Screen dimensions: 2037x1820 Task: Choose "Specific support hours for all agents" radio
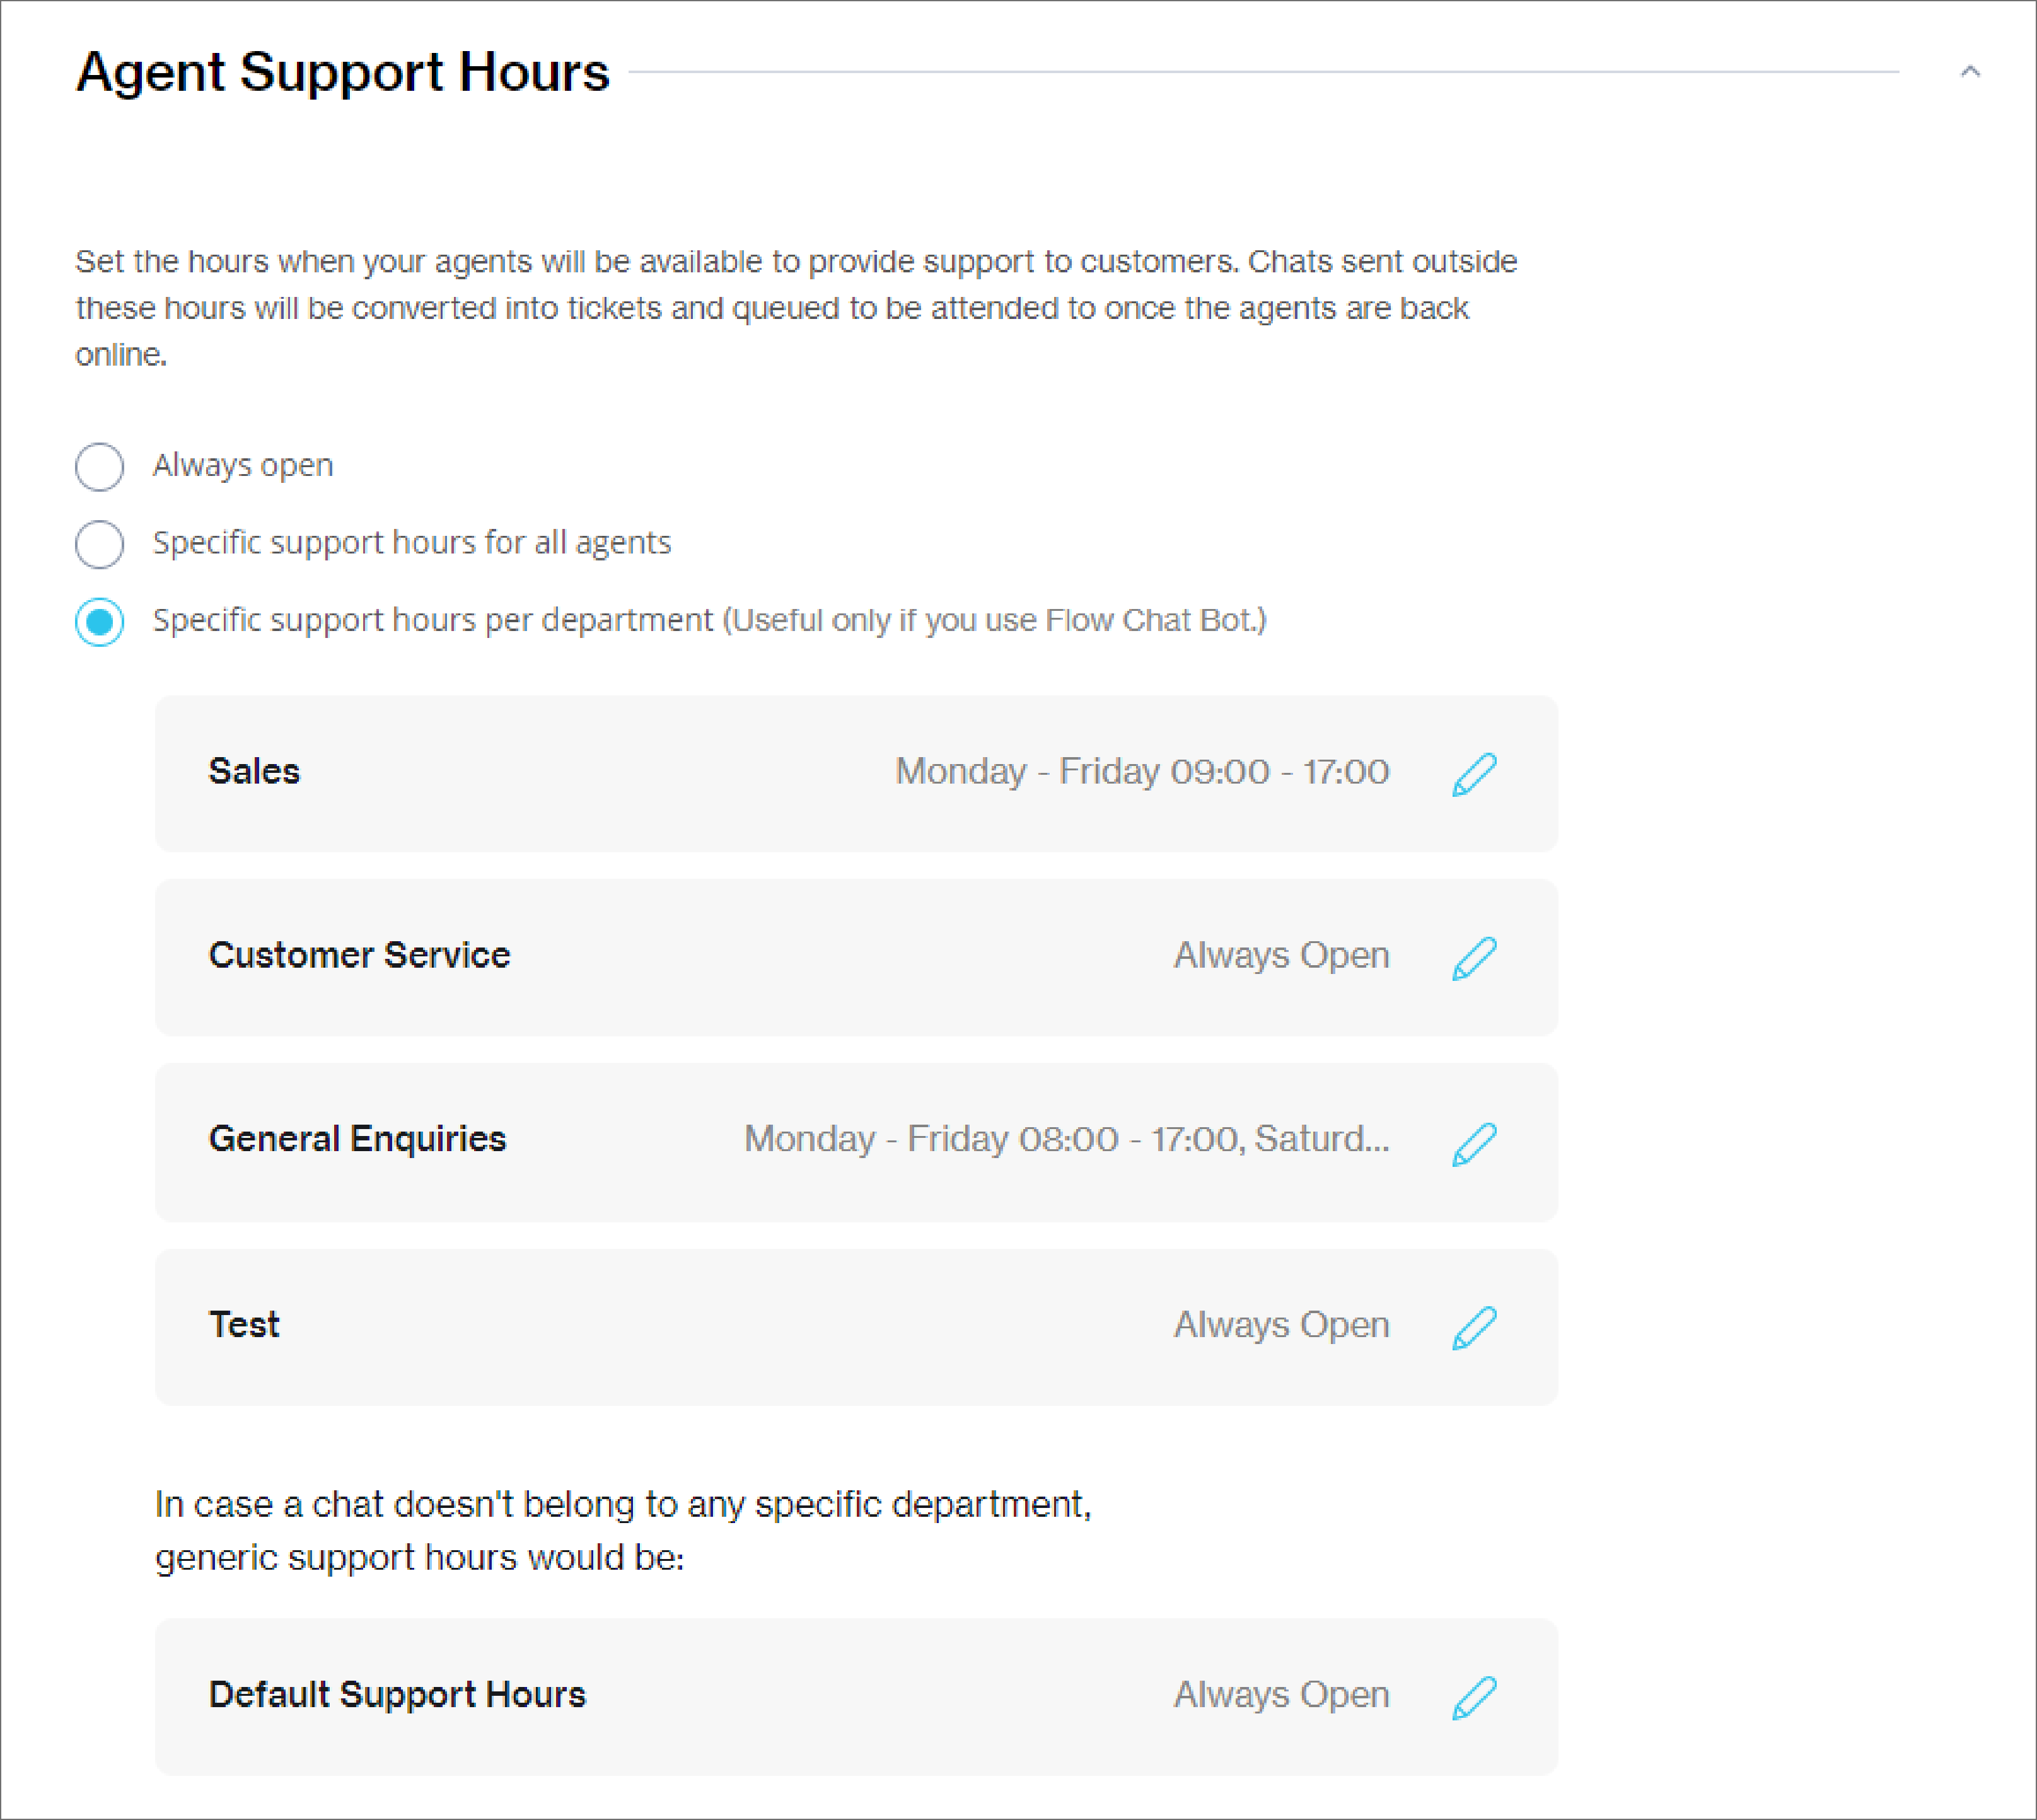pos(100,544)
